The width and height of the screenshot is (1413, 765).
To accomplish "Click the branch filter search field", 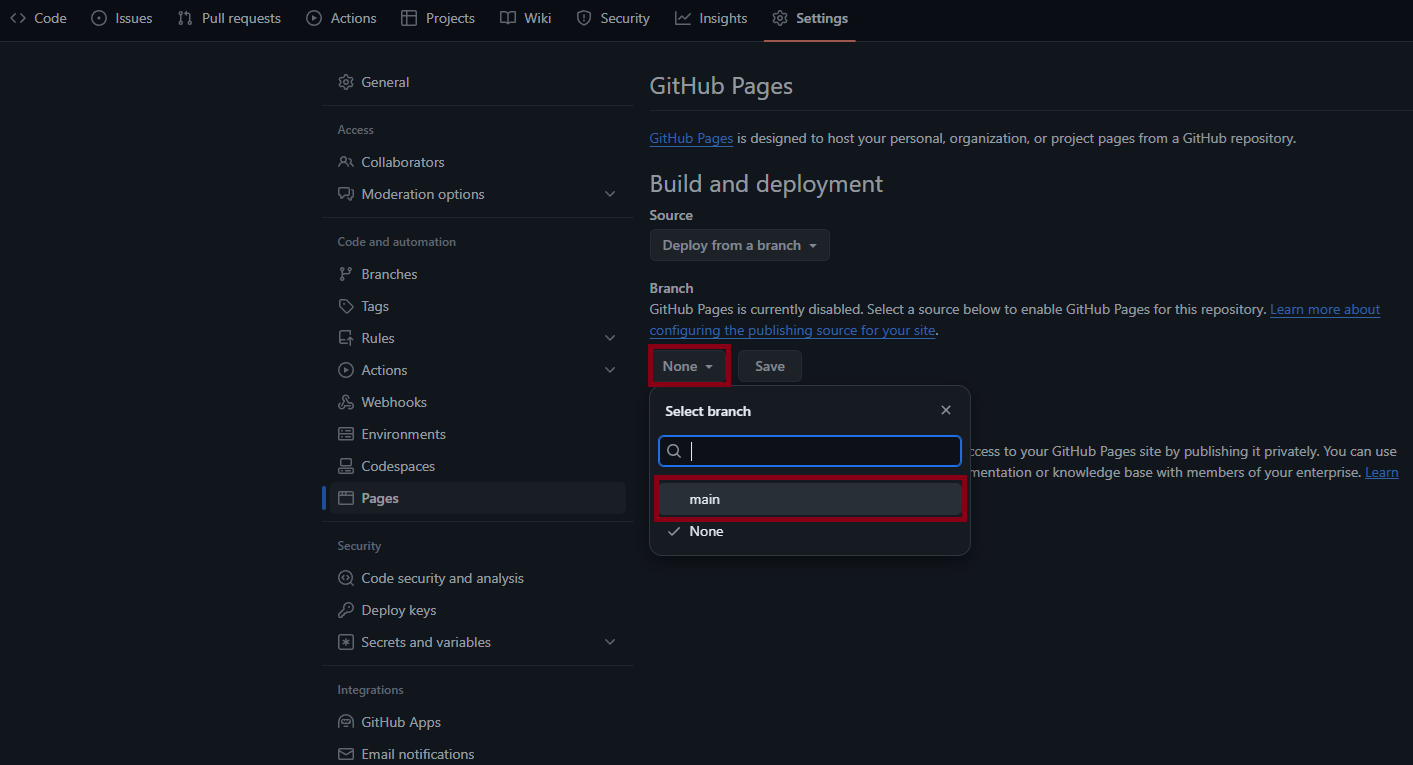I will (810, 451).
